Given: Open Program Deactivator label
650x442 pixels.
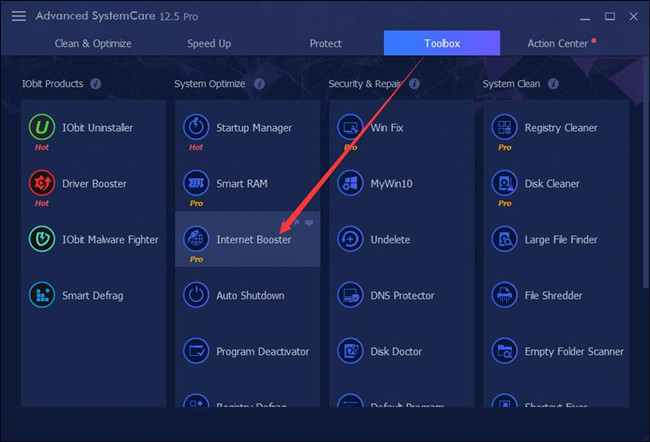Looking at the screenshot, I should 262,352.
